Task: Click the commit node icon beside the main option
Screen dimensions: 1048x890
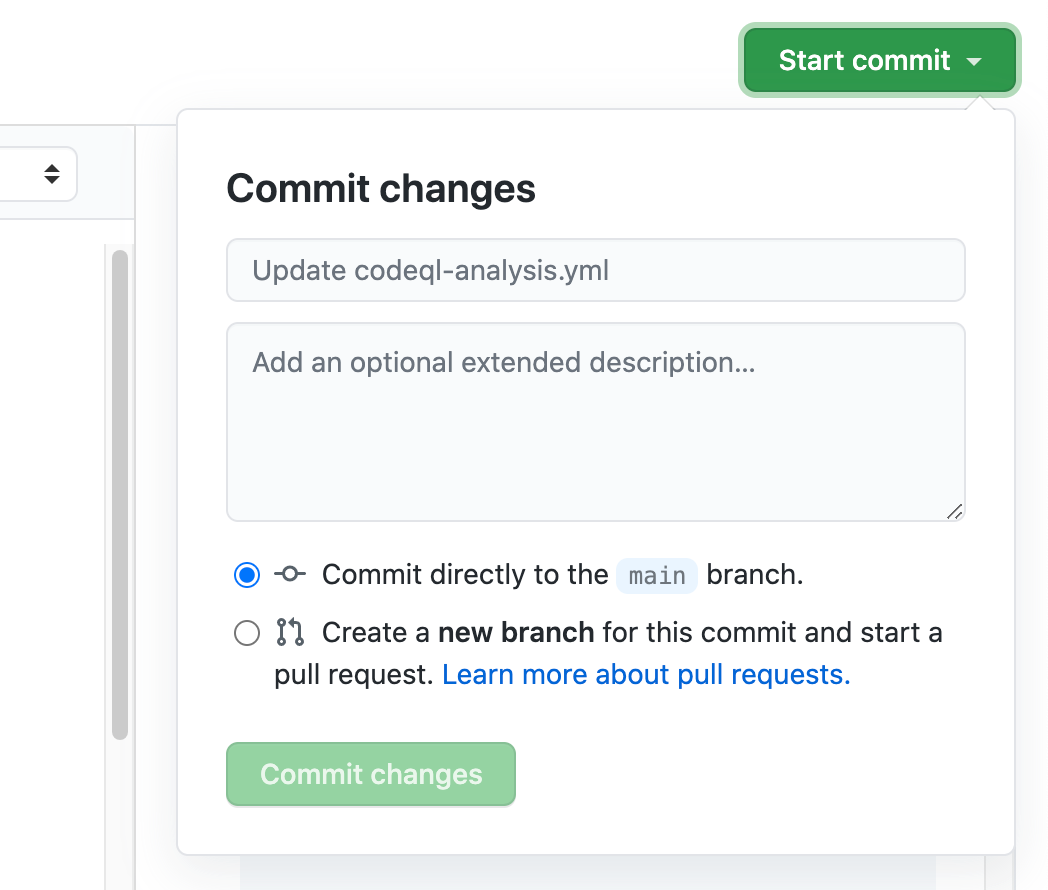Action: click(289, 574)
